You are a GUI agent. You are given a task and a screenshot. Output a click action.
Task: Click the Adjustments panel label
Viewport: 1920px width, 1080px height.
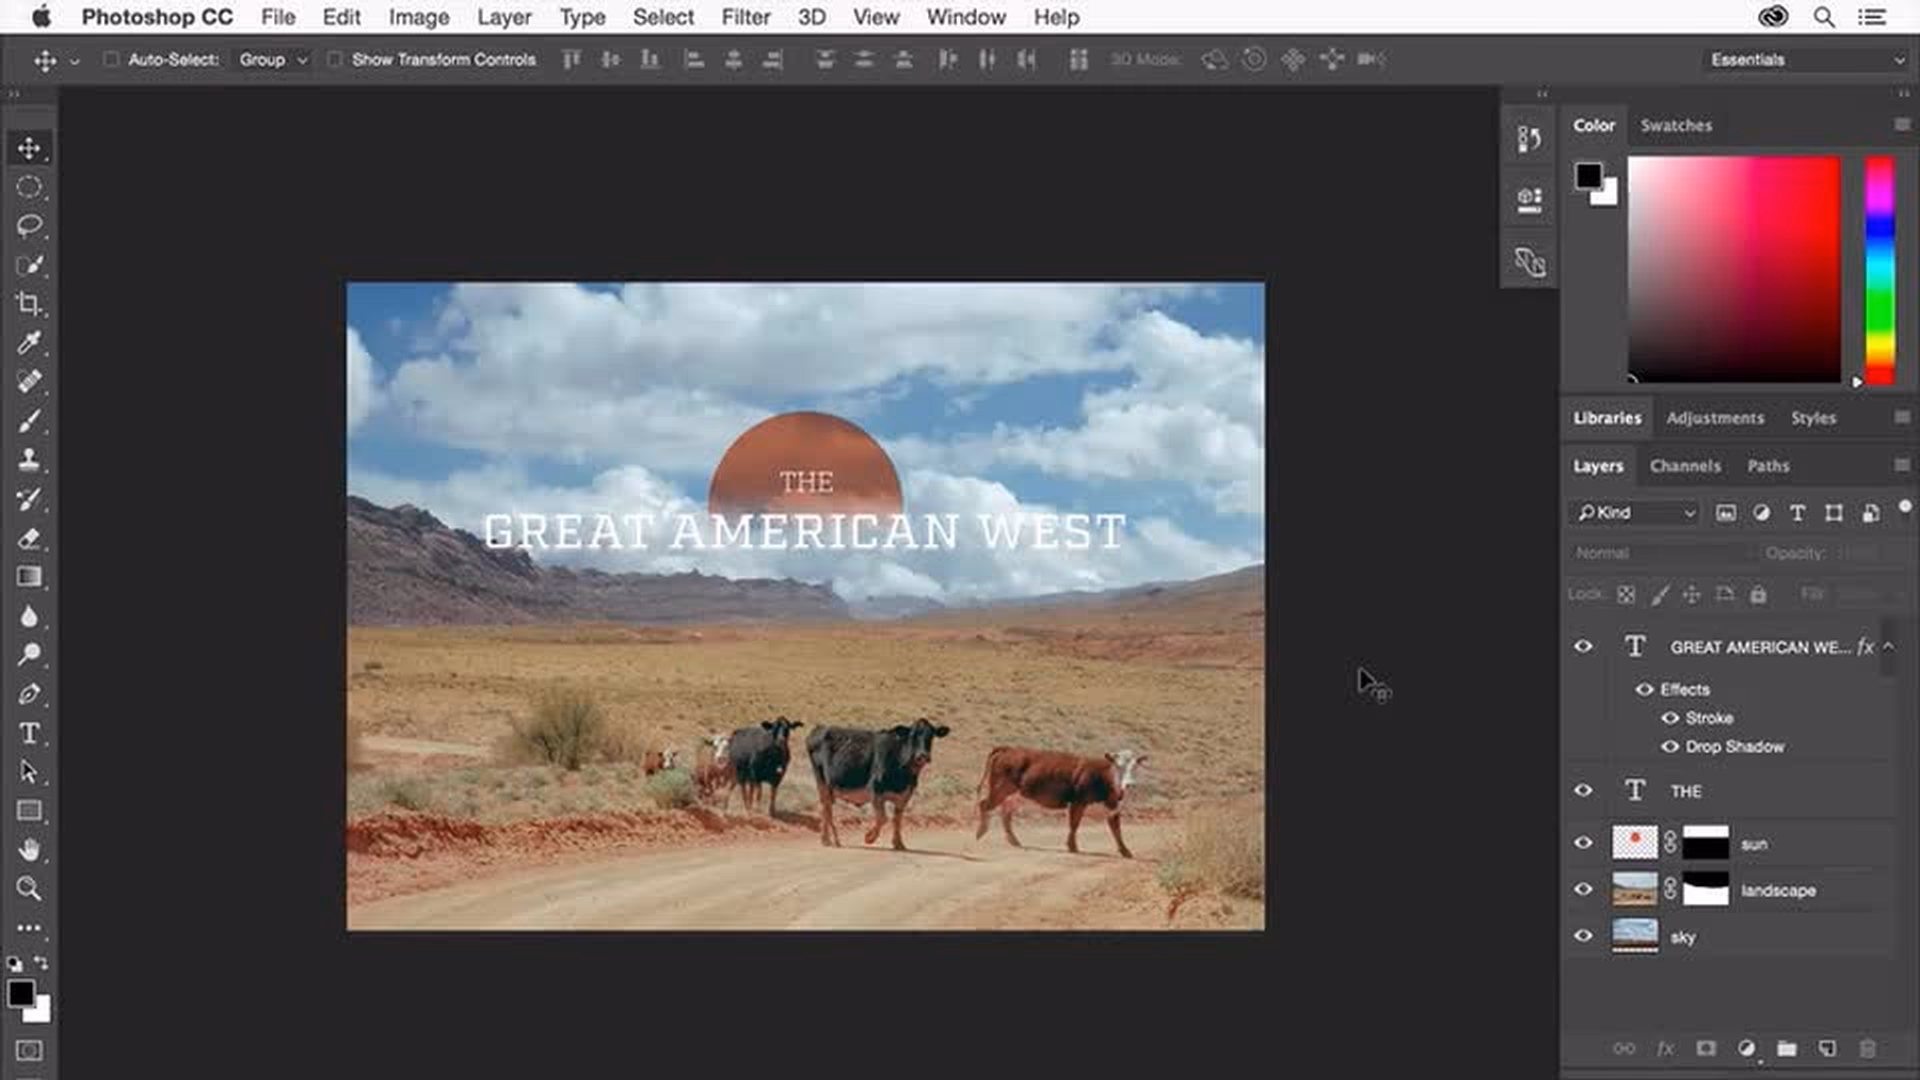pyautogui.click(x=1716, y=418)
